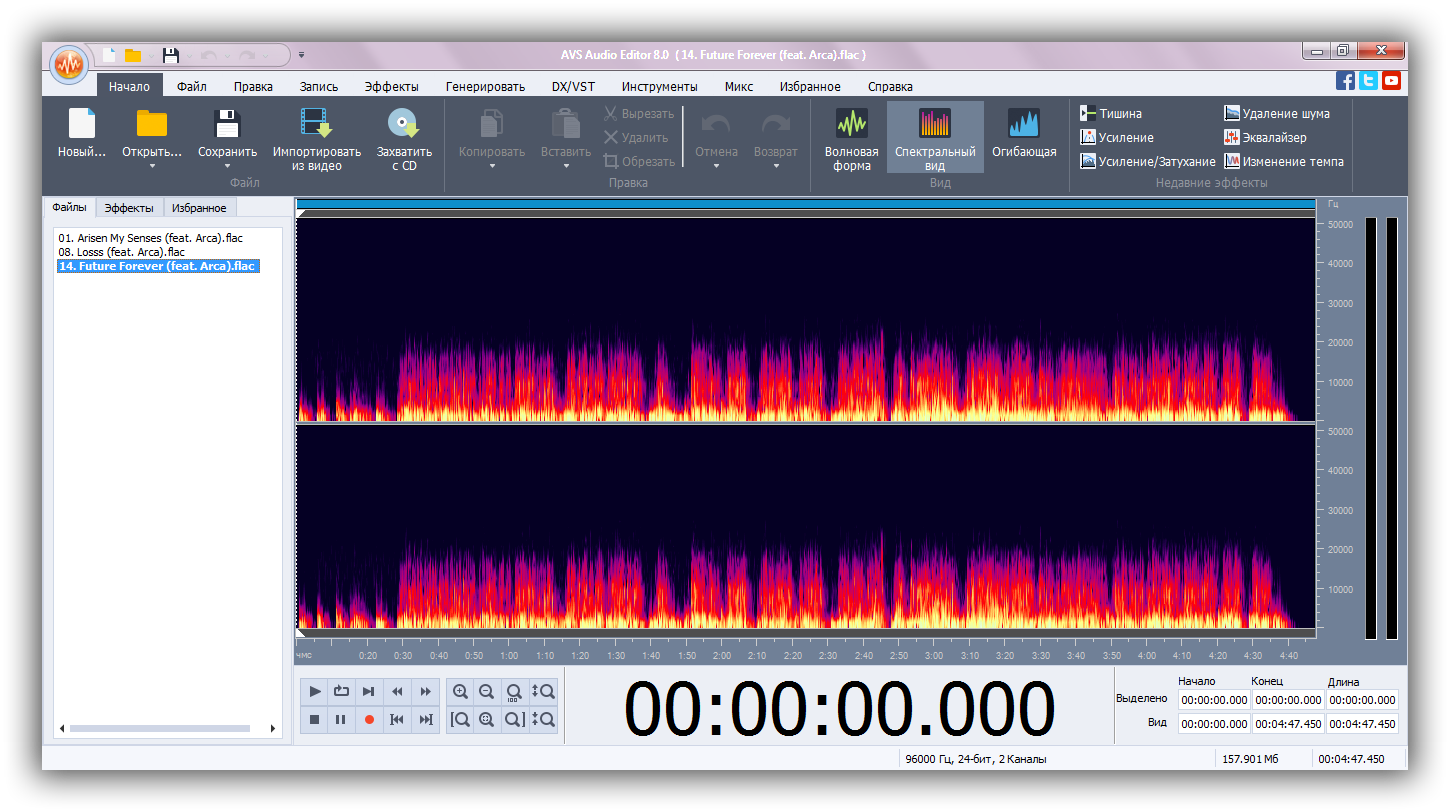Open the Генерировать ribbon tab
Viewport: 1450px width, 812px height.
(x=485, y=87)
